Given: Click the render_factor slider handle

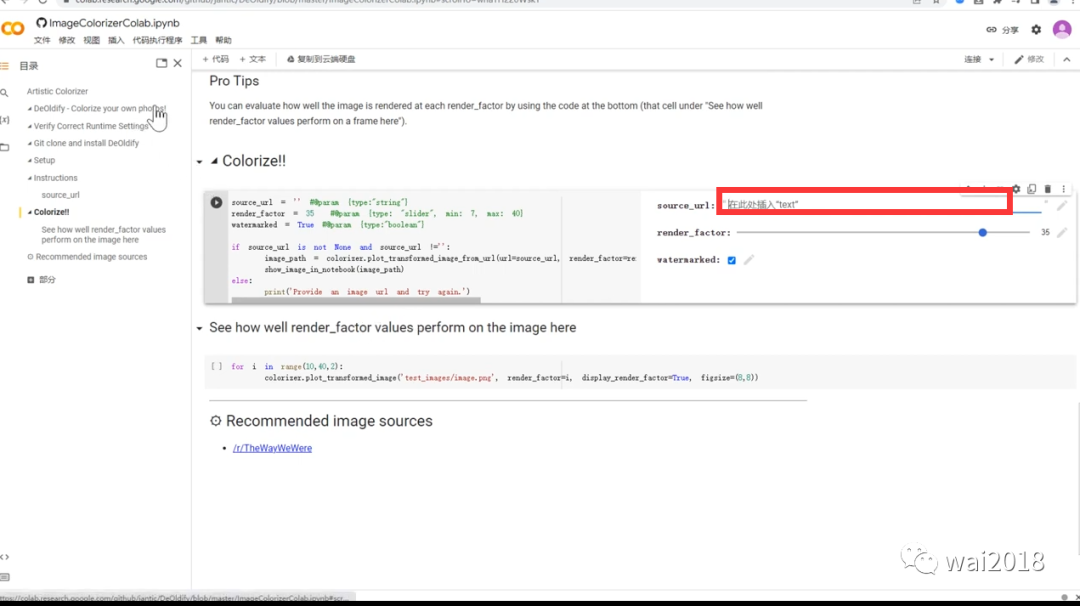Looking at the screenshot, I should pyautogui.click(x=983, y=233).
